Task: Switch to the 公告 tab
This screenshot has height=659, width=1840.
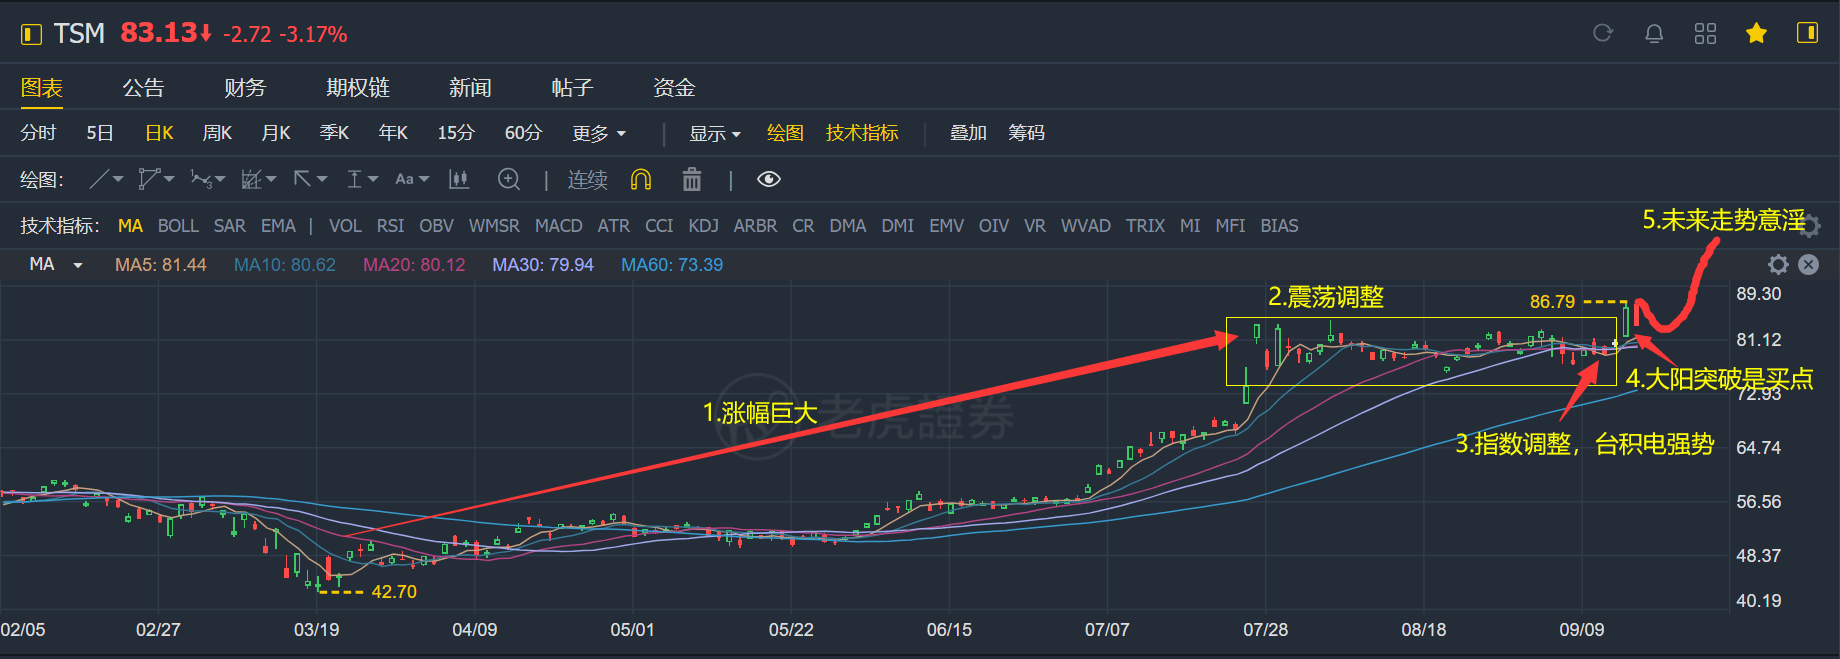Action: click(143, 88)
